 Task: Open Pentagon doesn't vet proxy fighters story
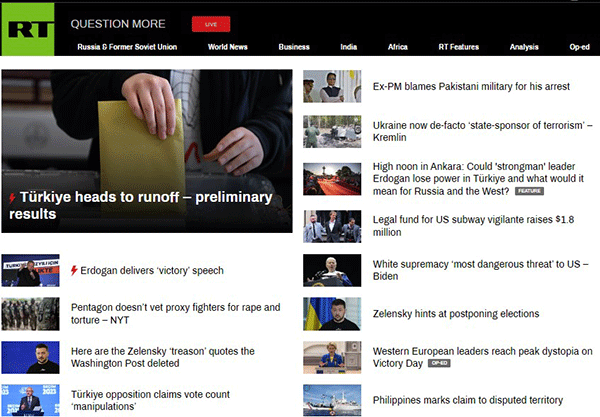pyautogui.click(x=176, y=314)
